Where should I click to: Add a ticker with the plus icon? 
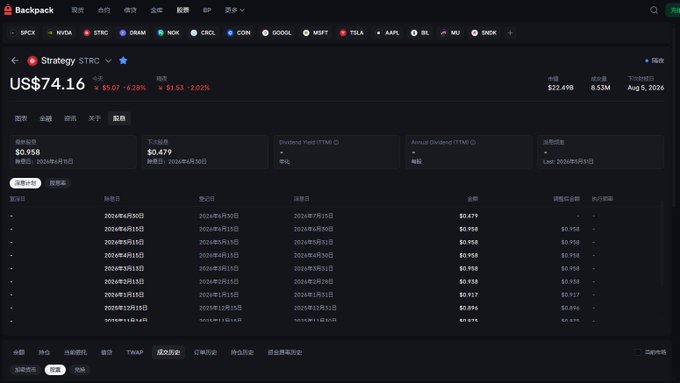pyautogui.click(x=510, y=33)
